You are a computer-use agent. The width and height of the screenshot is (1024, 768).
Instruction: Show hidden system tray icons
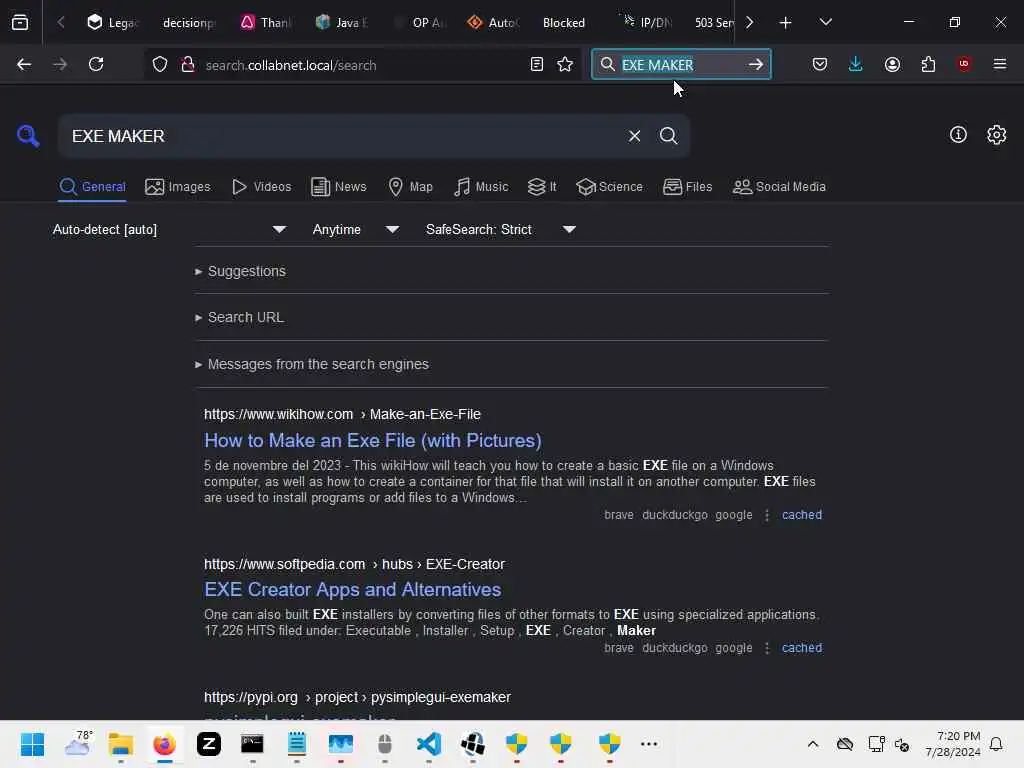click(x=812, y=744)
